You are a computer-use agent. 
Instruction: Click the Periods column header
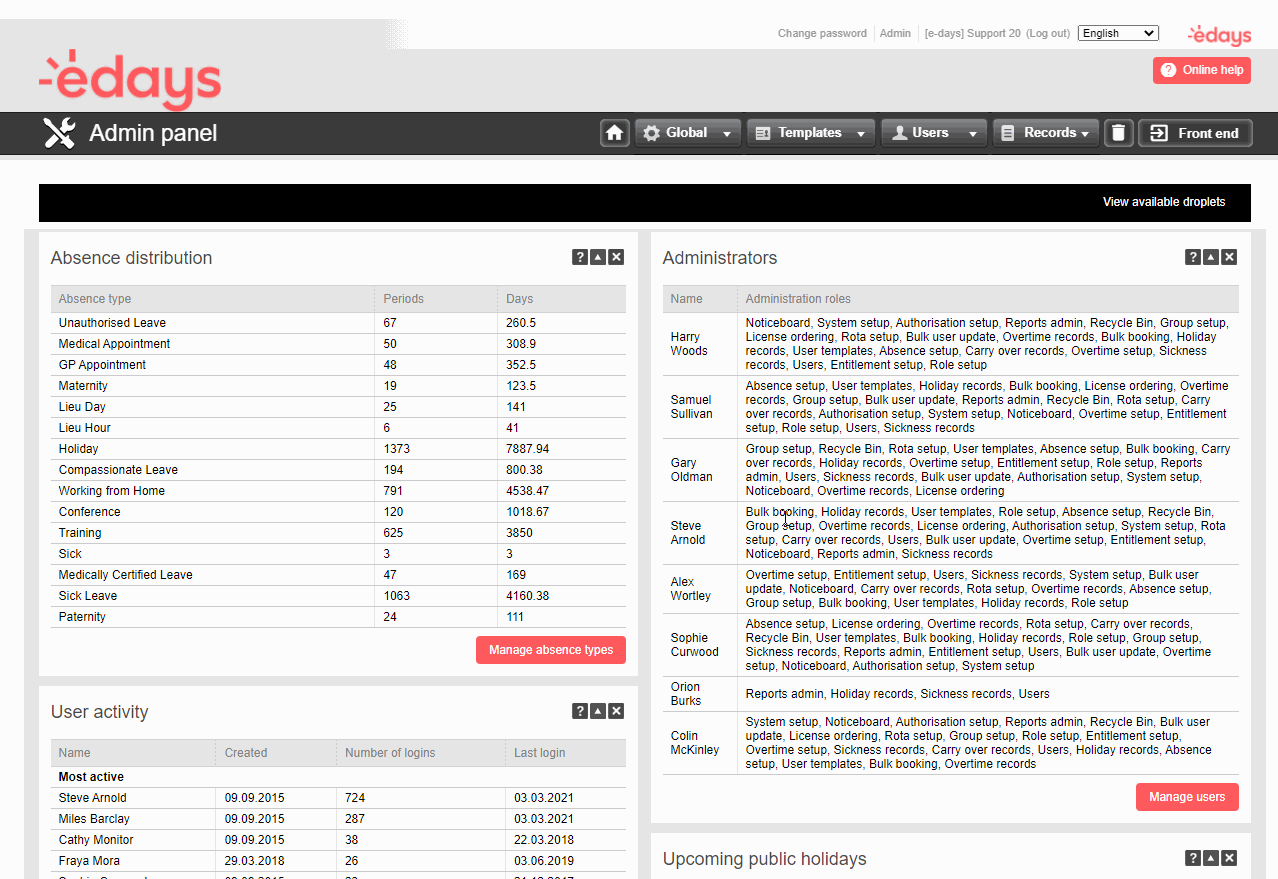435,299
